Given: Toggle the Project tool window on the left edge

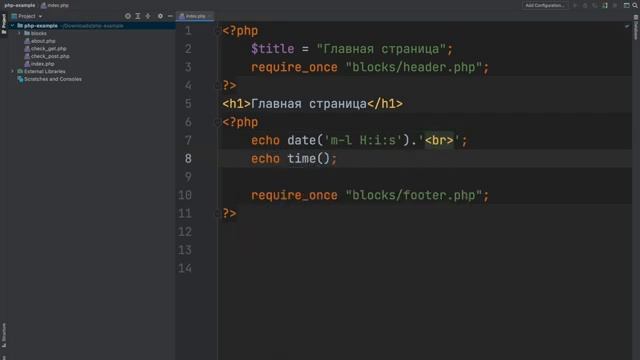Looking at the screenshot, I should pos(4,24).
